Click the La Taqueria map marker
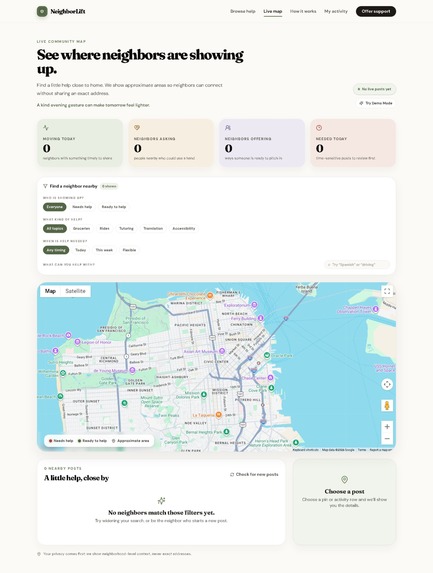 (218, 414)
